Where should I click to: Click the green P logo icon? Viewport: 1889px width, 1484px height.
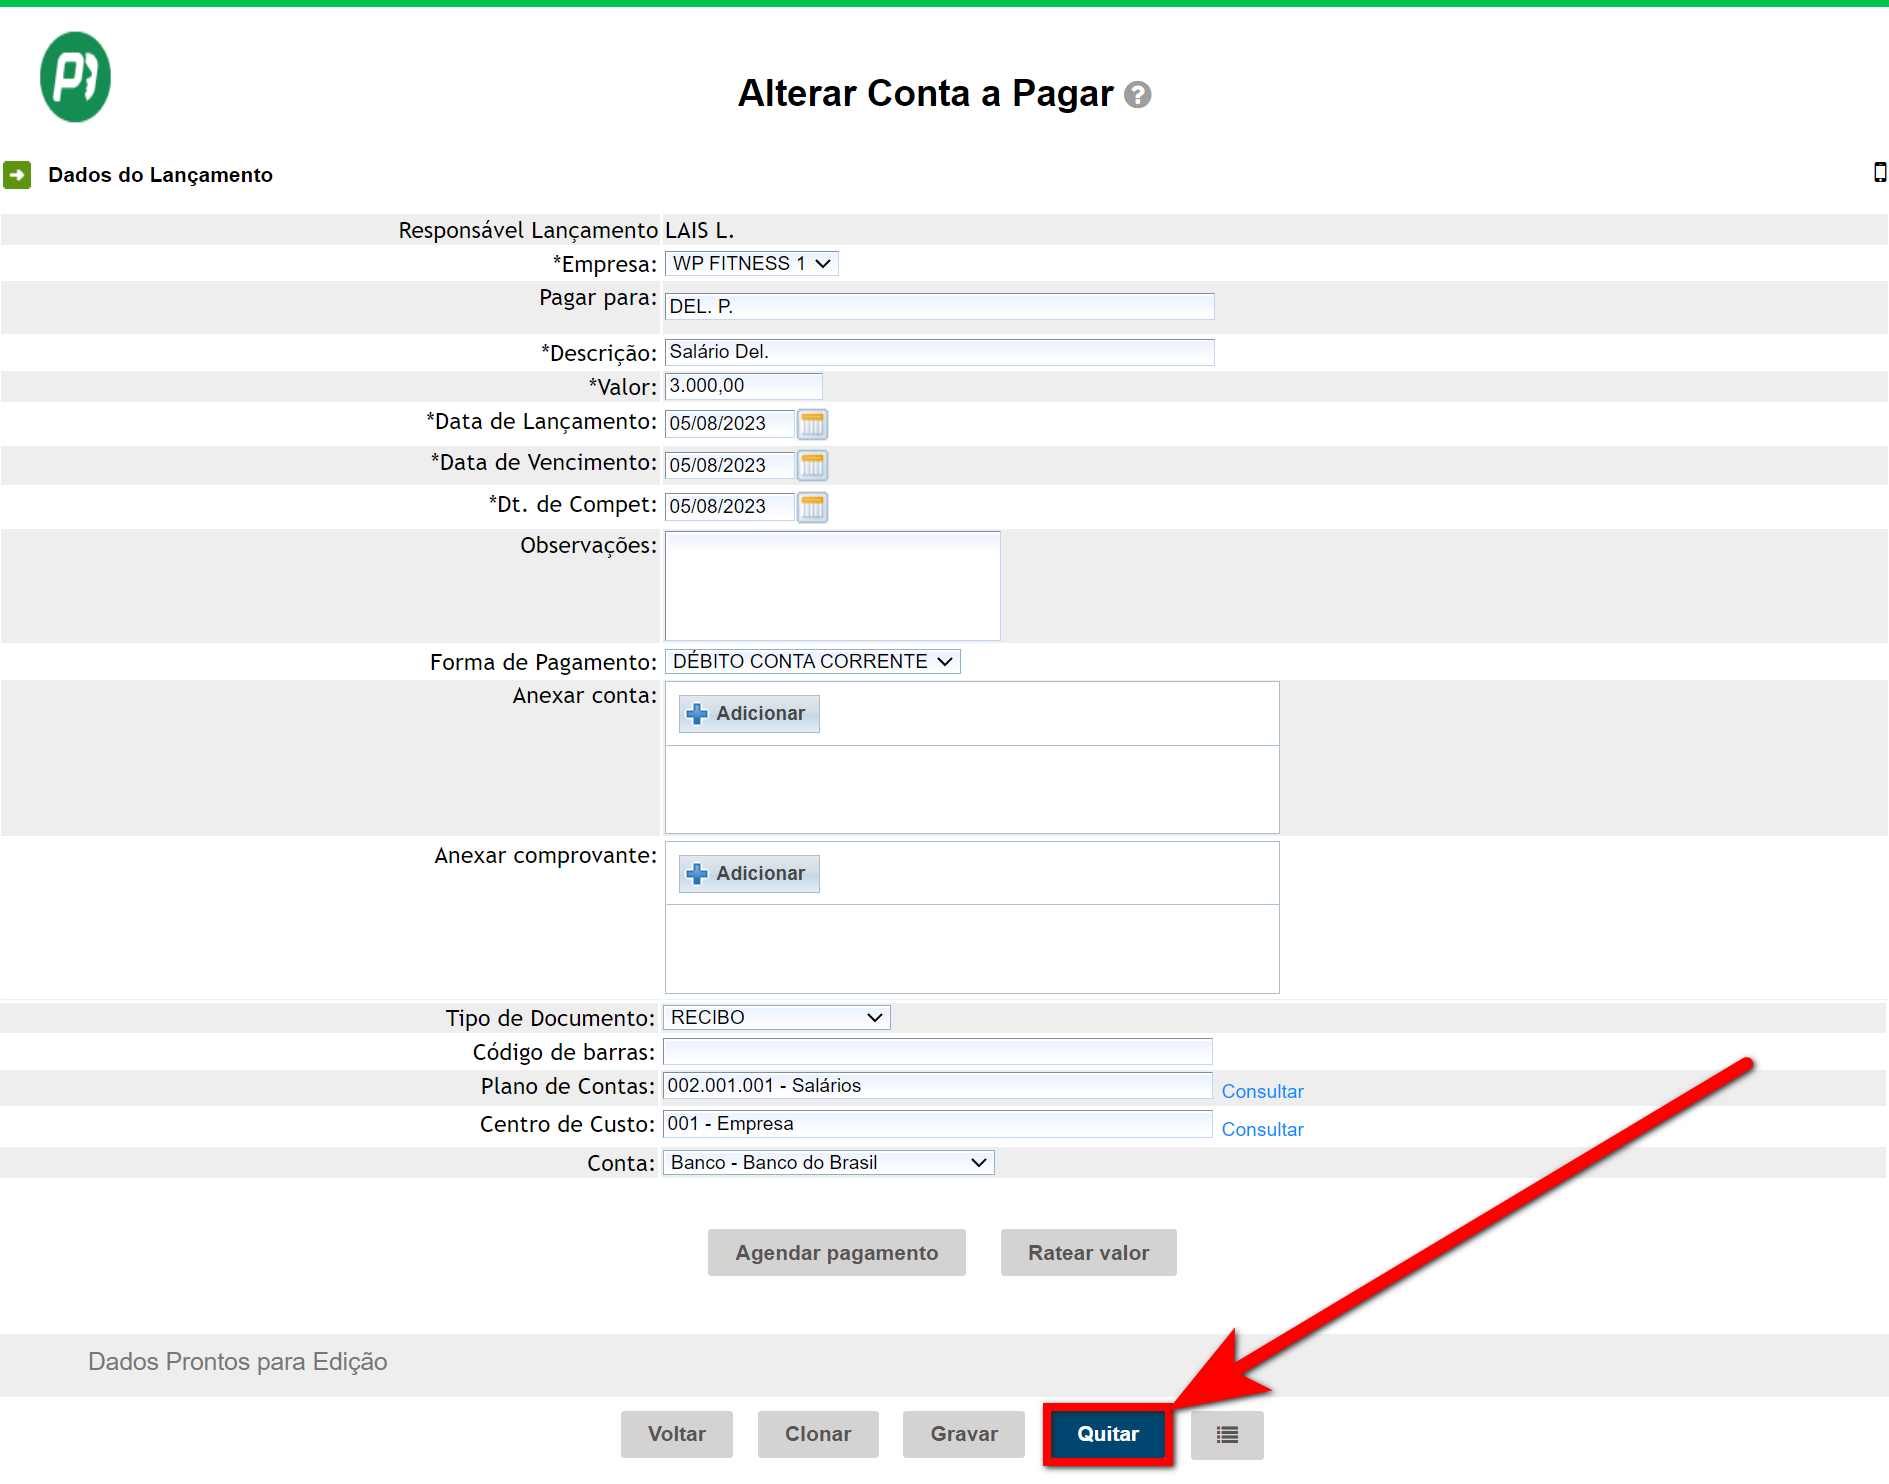[75, 77]
